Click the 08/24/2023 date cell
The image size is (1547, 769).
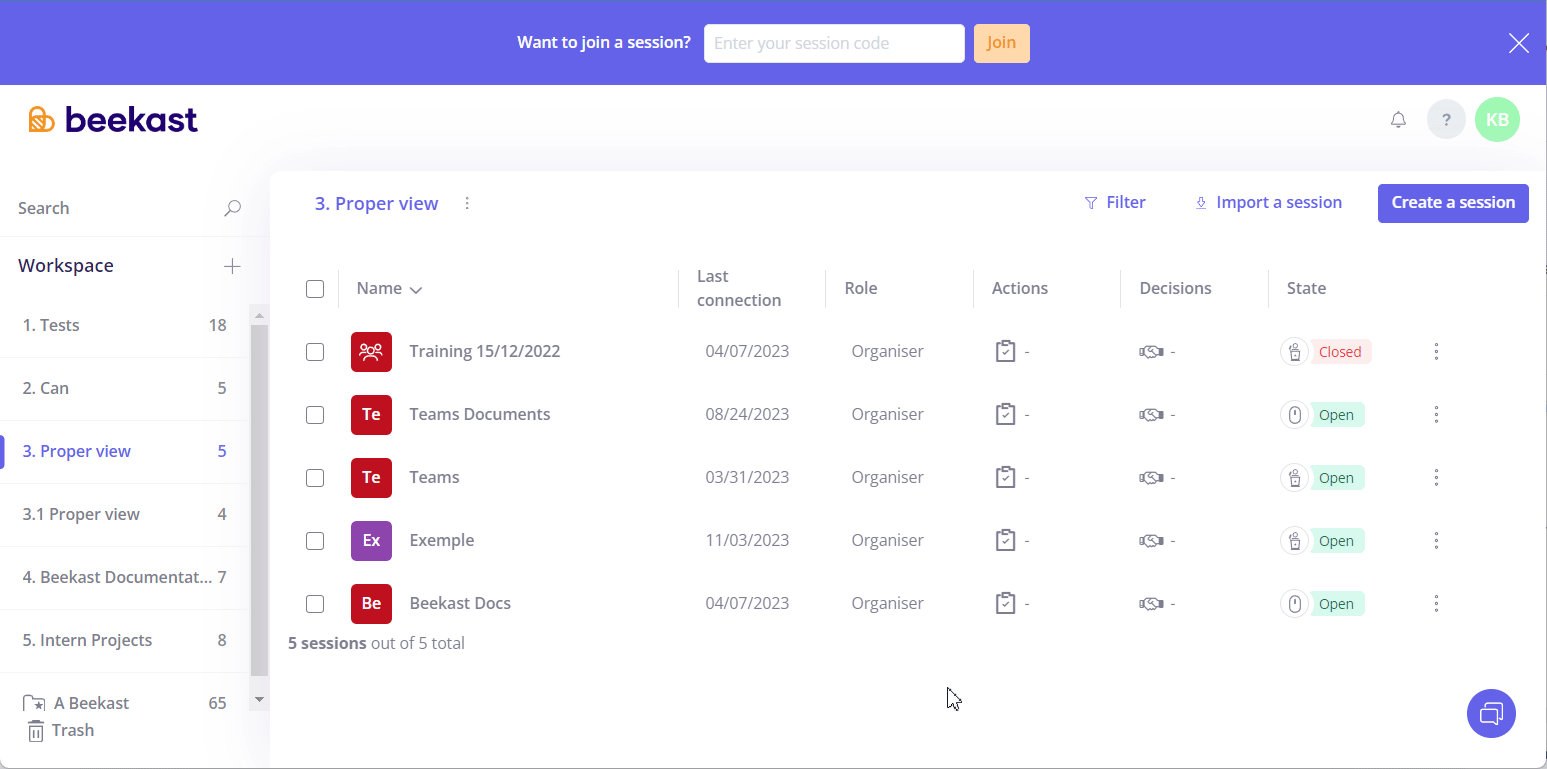pos(747,414)
